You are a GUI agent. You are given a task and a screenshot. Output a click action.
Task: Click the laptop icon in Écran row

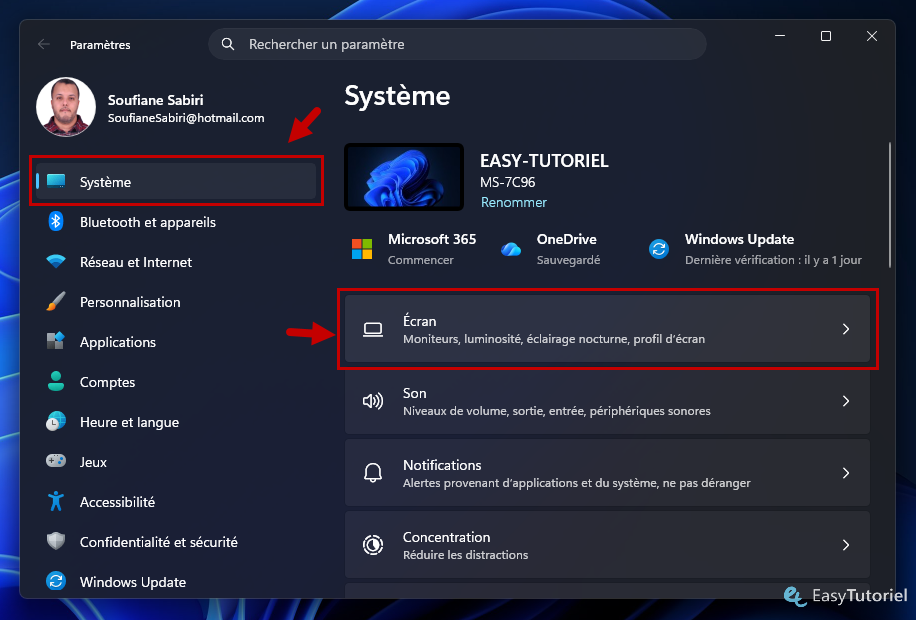pyautogui.click(x=373, y=330)
